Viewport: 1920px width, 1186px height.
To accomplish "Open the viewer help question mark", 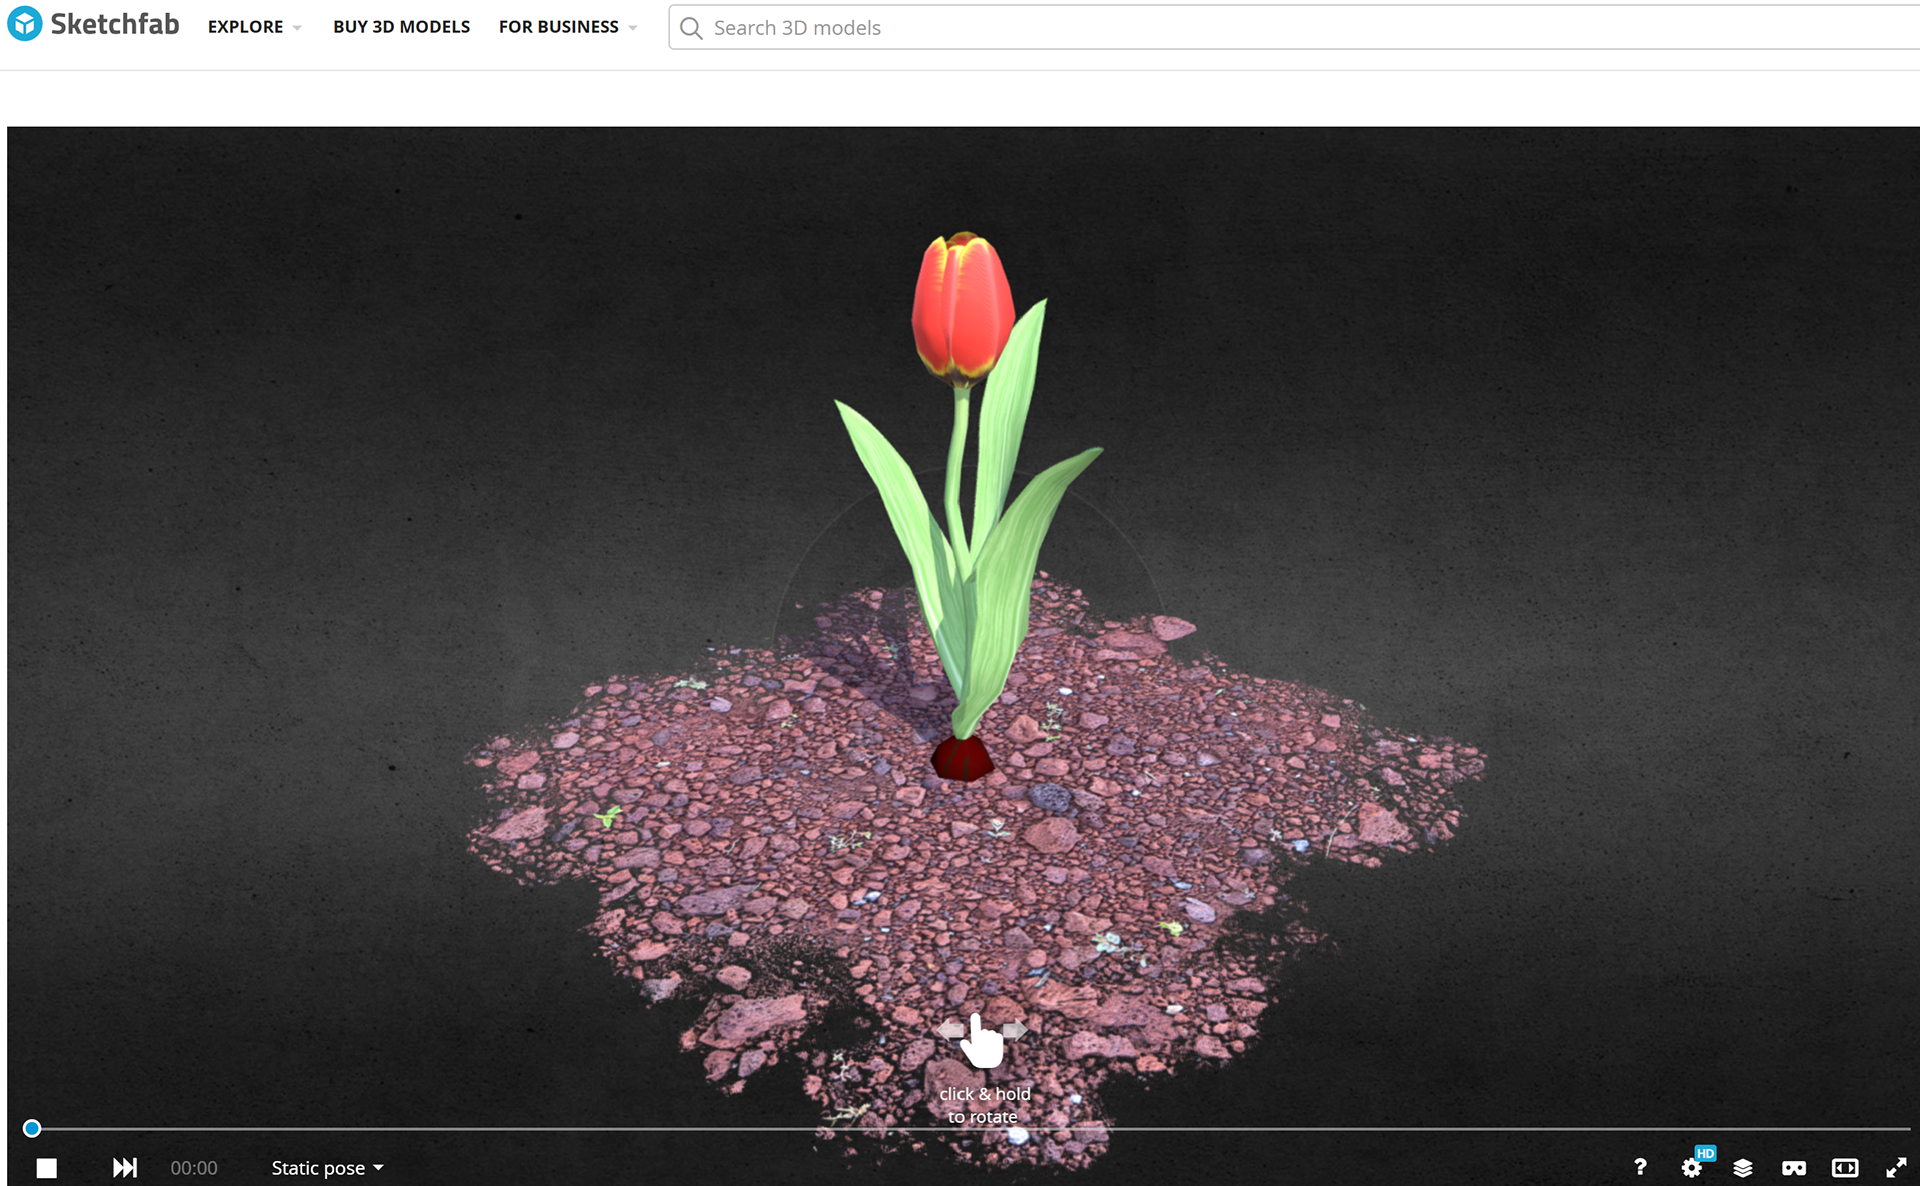I will pyautogui.click(x=1640, y=1167).
